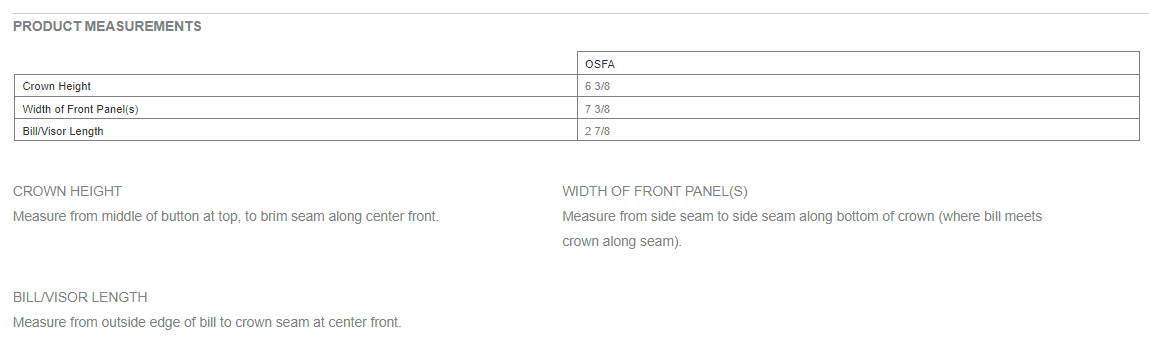The height and width of the screenshot is (363, 1149).
Task: Click the horizontal divider above Product Measurements
Action: [574, 13]
